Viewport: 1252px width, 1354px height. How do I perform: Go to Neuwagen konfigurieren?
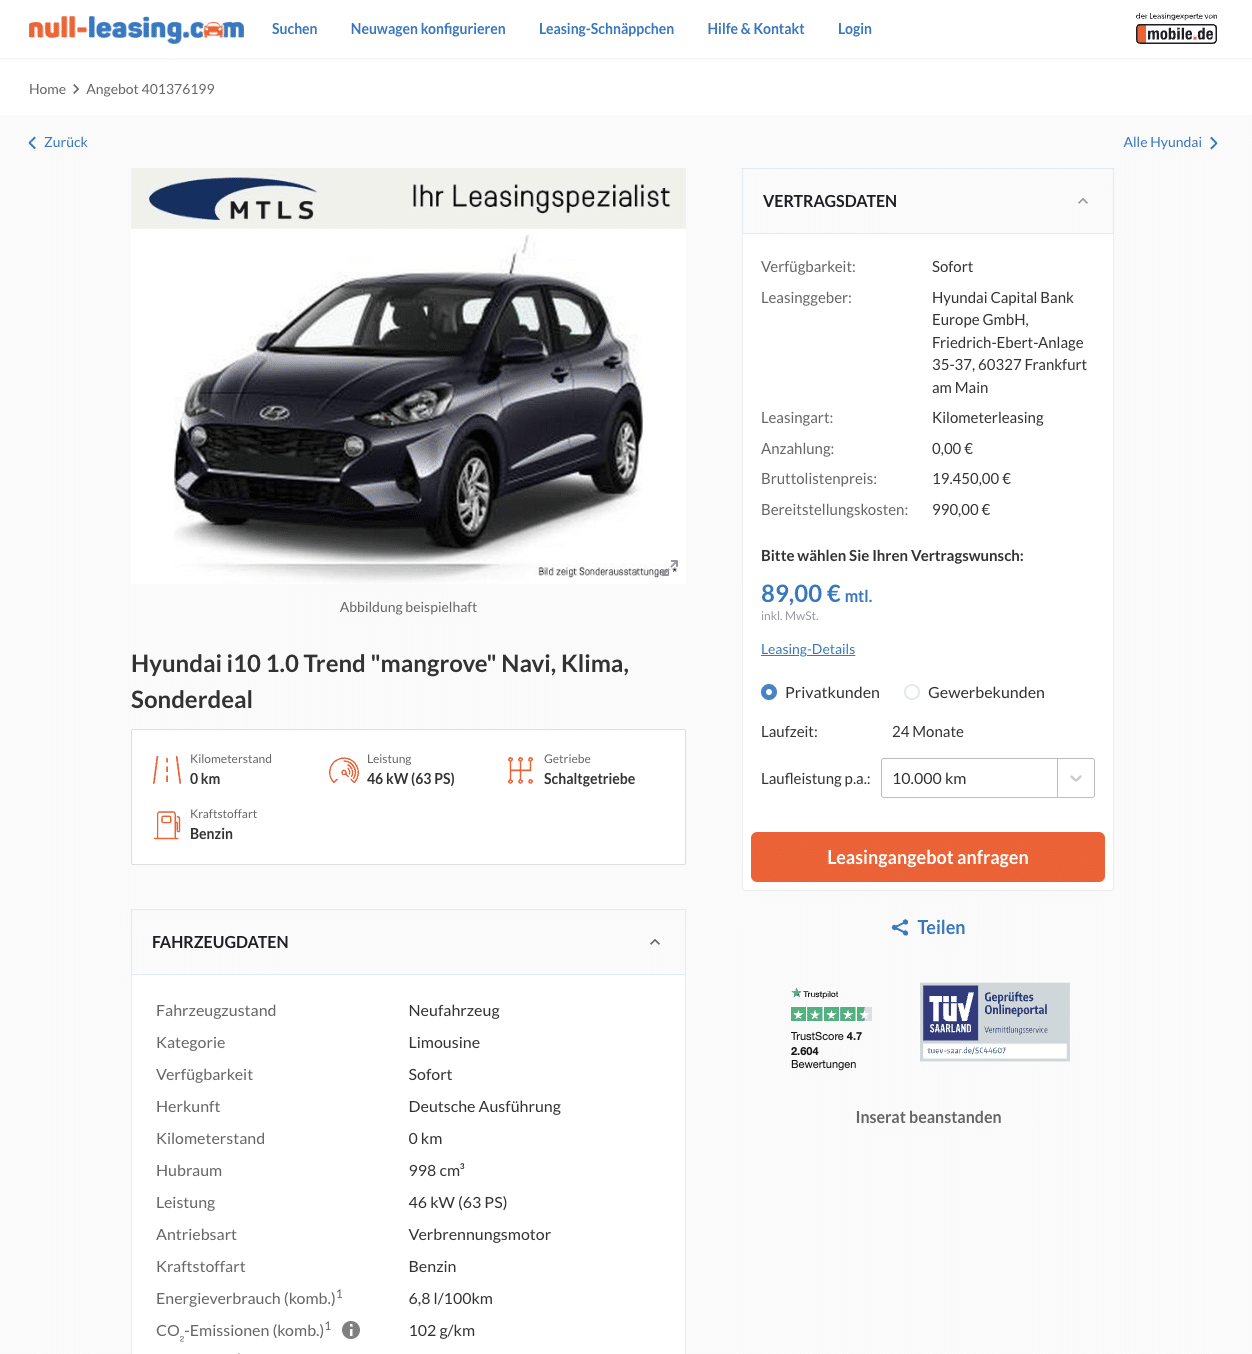point(428,29)
